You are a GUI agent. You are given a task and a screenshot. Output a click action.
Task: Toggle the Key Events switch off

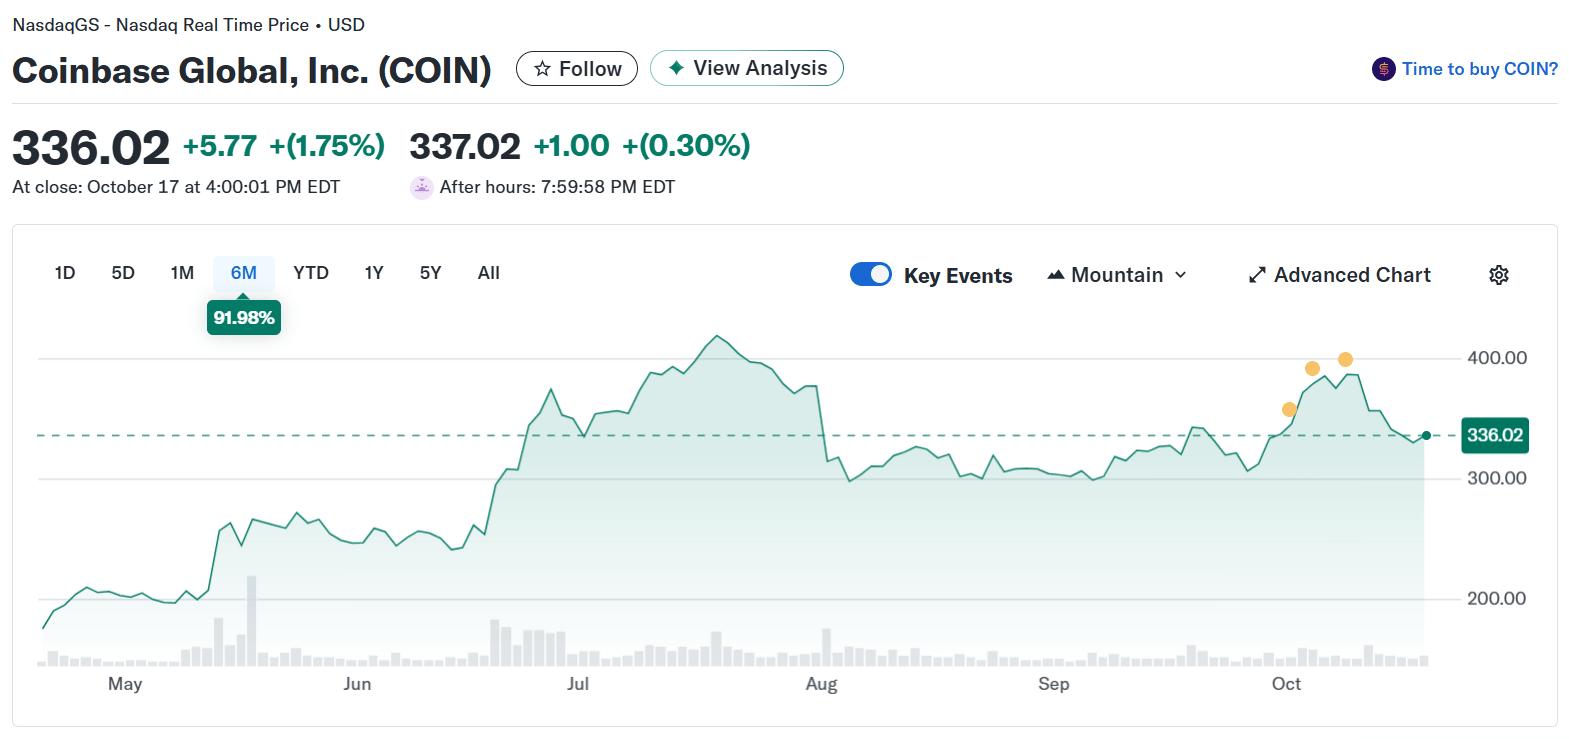pos(870,275)
